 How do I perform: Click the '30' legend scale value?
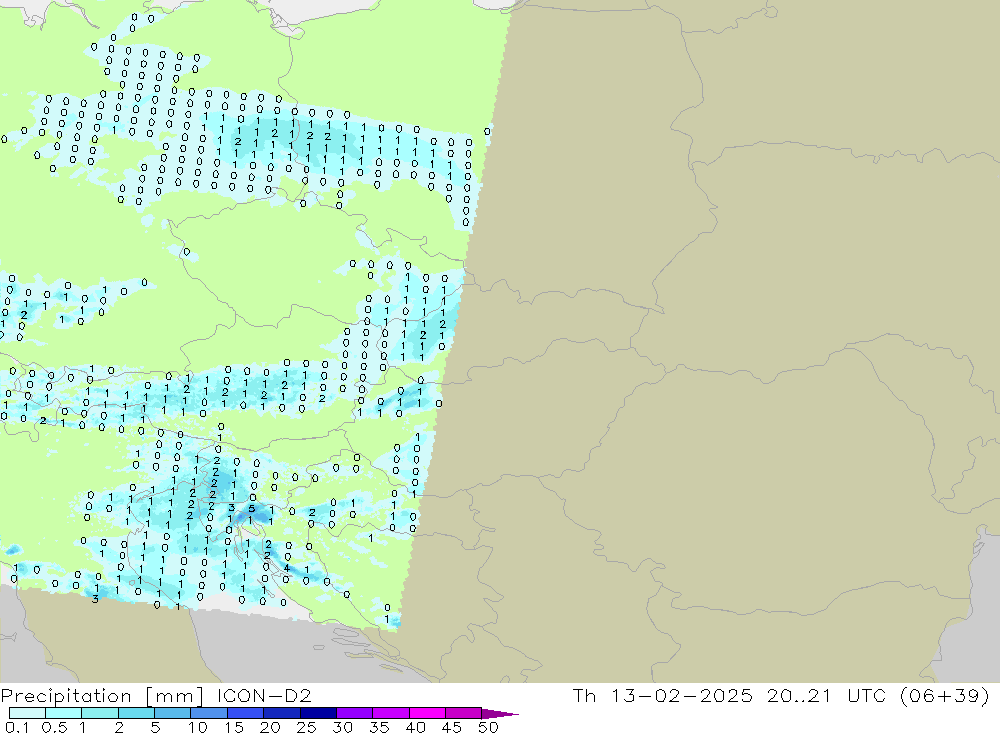click(343, 727)
